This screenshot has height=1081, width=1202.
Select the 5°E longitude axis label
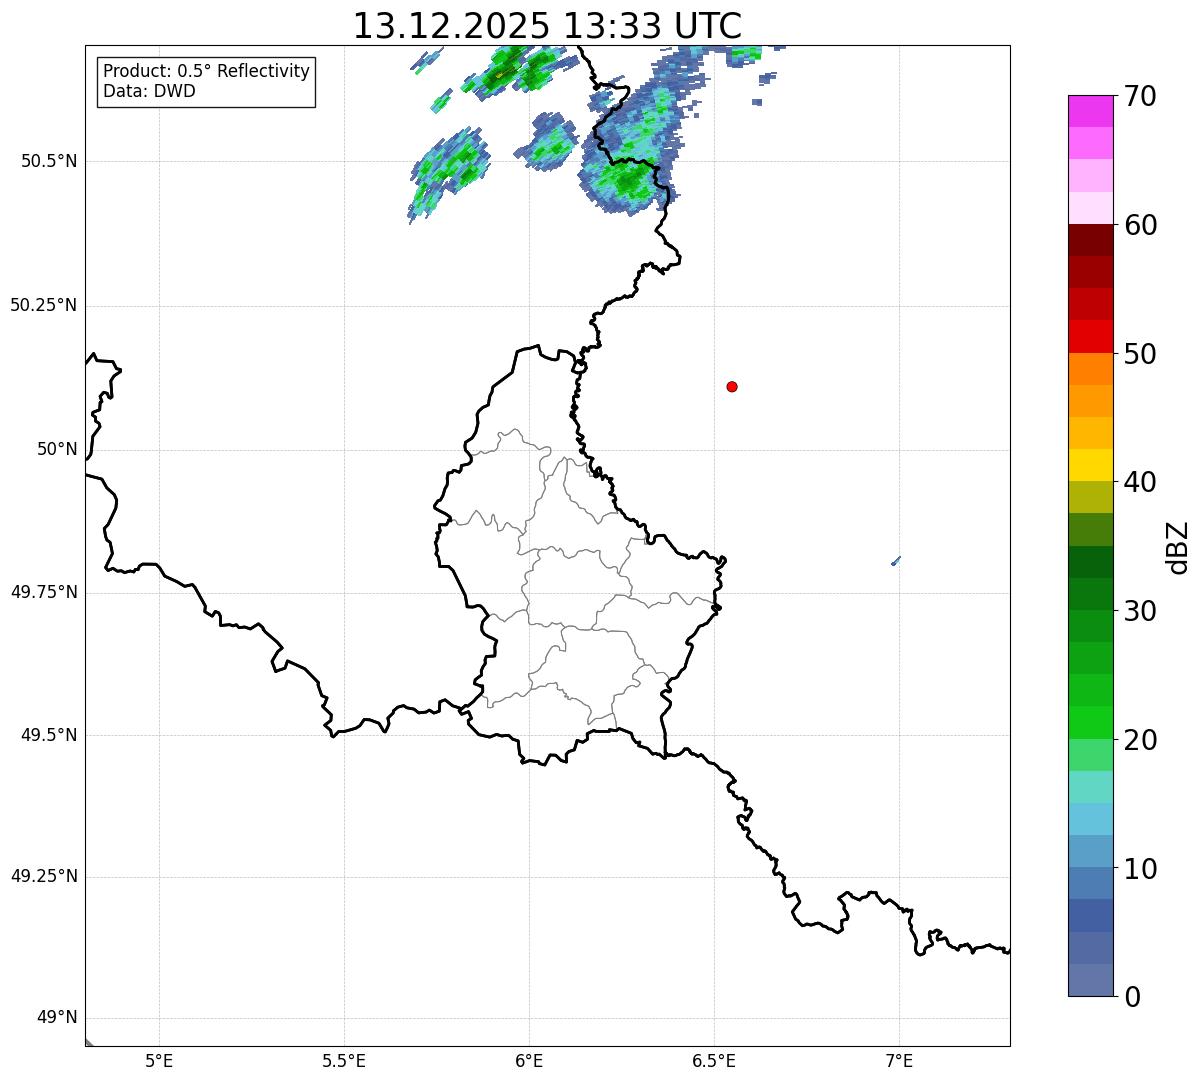click(159, 1061)
